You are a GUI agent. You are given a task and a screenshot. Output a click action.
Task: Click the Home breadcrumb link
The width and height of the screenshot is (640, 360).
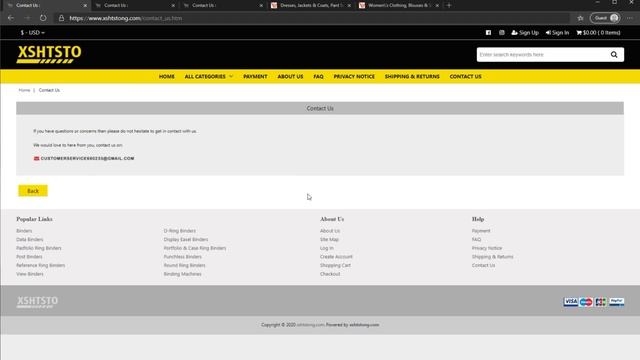[24, 90]
